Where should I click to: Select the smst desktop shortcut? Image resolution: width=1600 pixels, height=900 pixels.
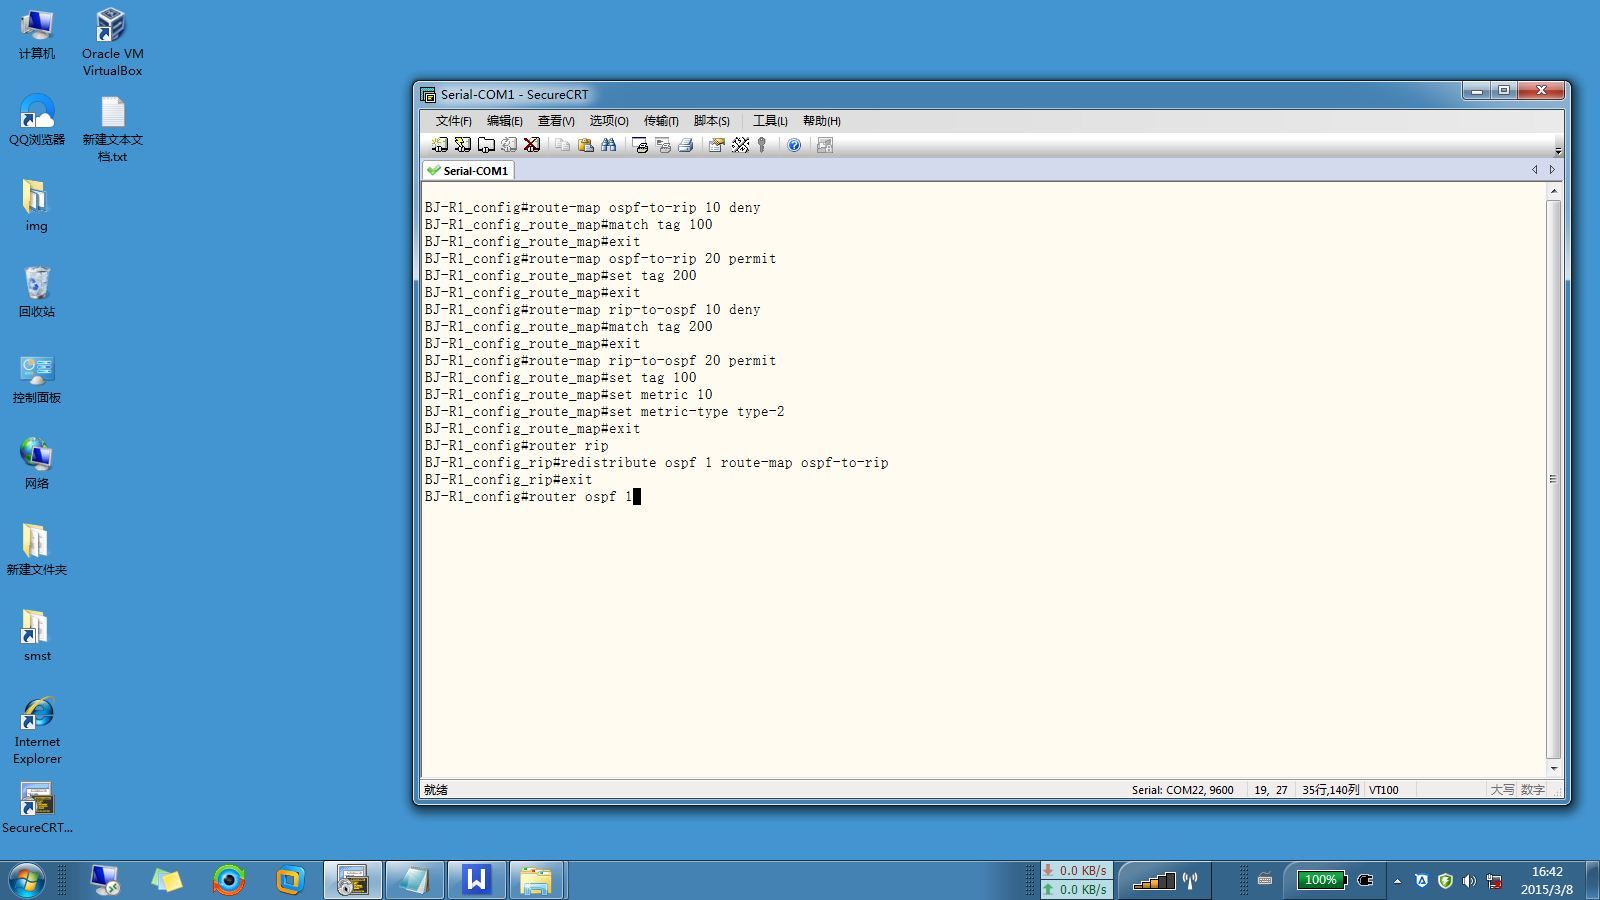[x=37, y=635]
